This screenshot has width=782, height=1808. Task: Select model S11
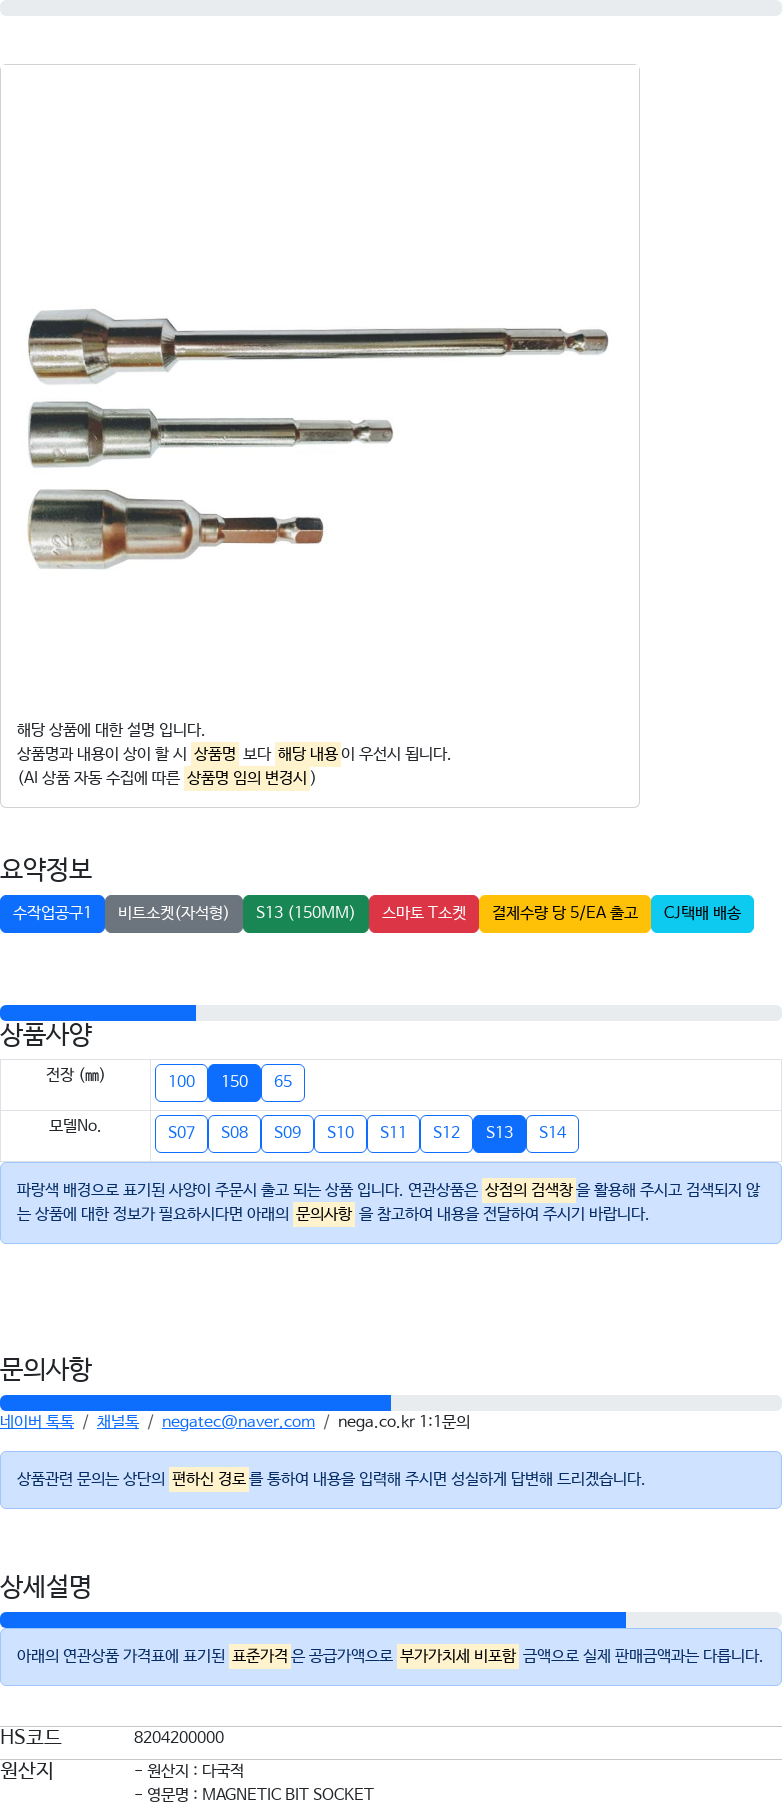pos(393,1133)
